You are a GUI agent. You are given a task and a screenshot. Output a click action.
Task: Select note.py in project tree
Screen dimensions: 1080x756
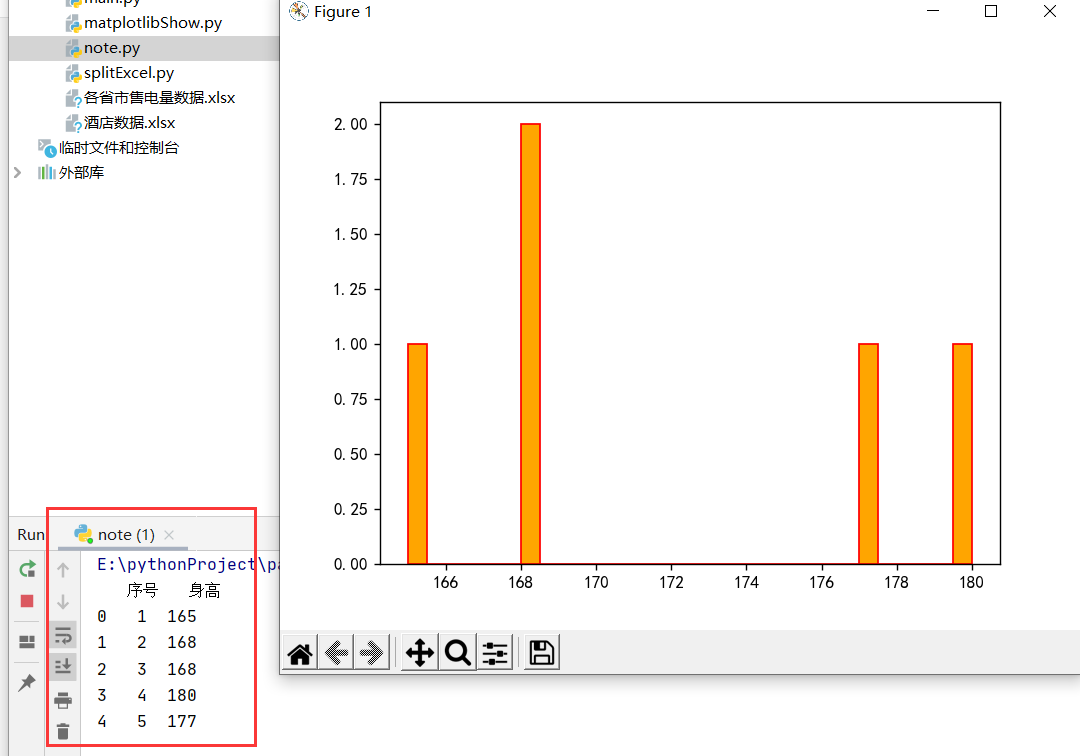112,48
